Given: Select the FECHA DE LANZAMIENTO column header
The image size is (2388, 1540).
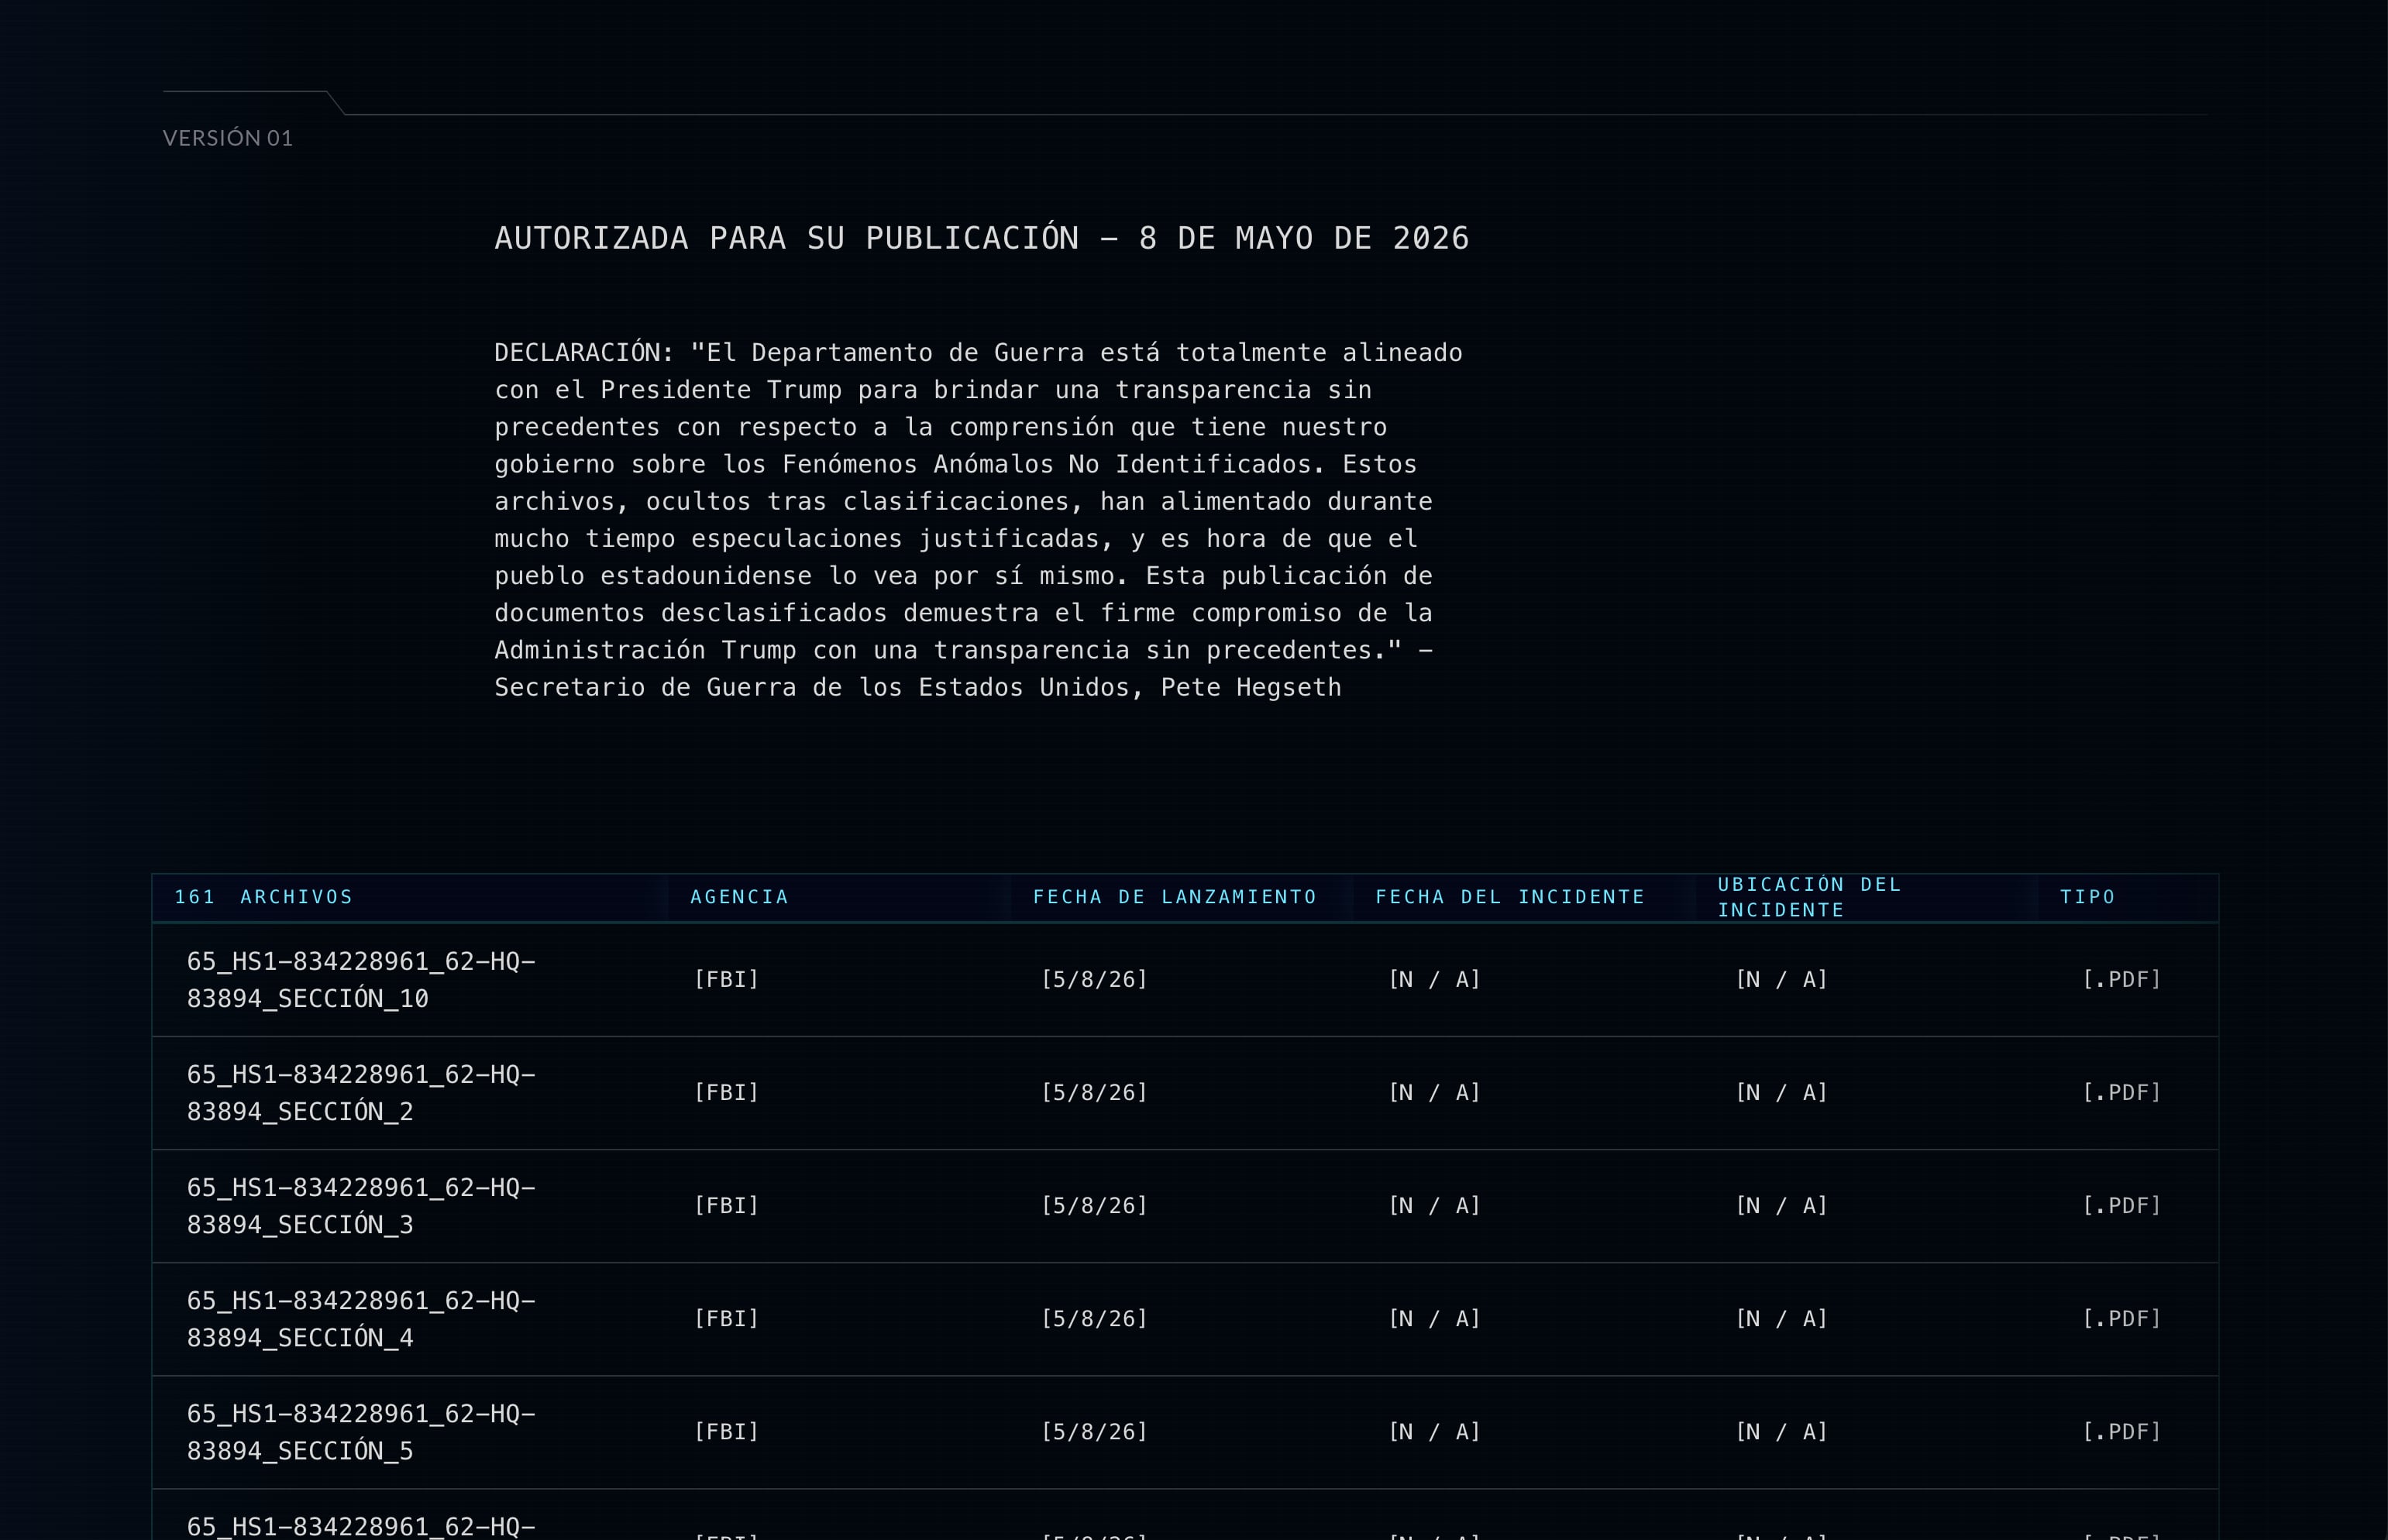Looking at the screenshot, I should coord(1175,897).
